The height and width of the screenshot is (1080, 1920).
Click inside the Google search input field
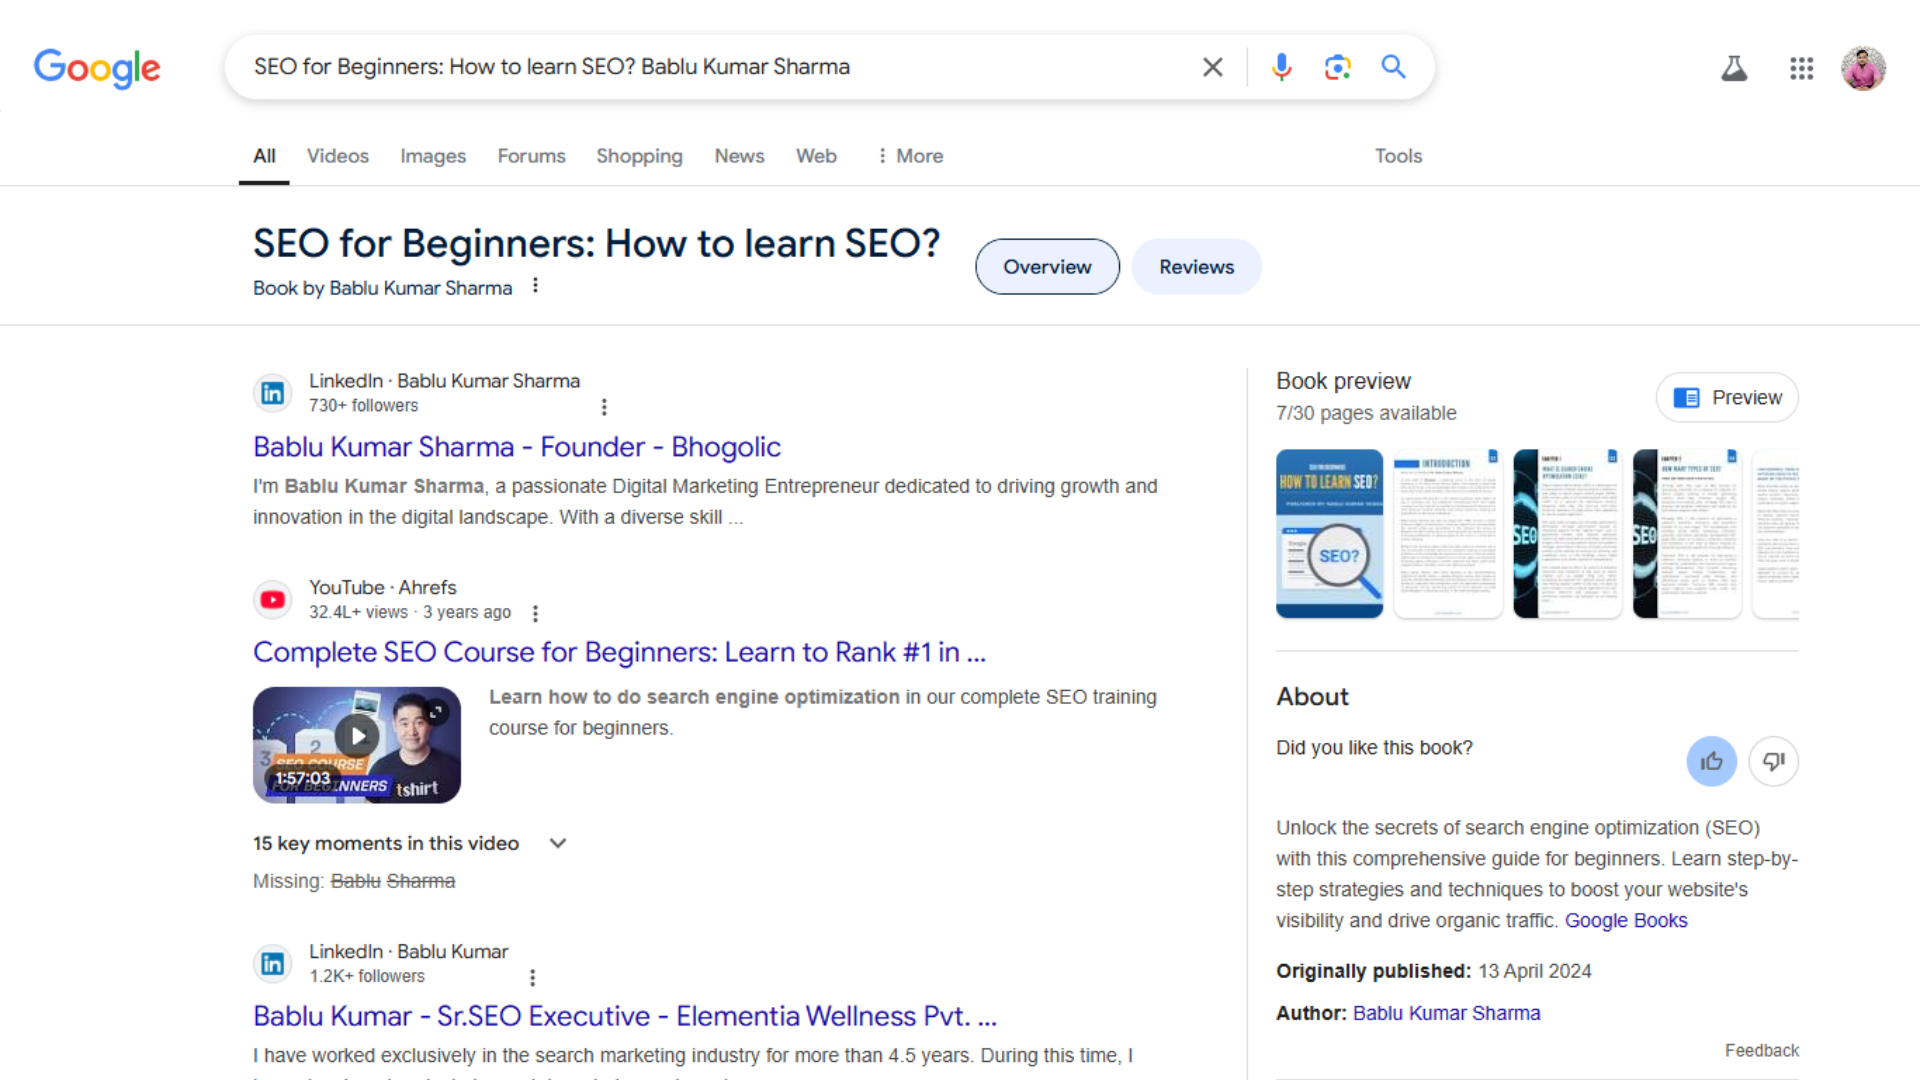700,67
